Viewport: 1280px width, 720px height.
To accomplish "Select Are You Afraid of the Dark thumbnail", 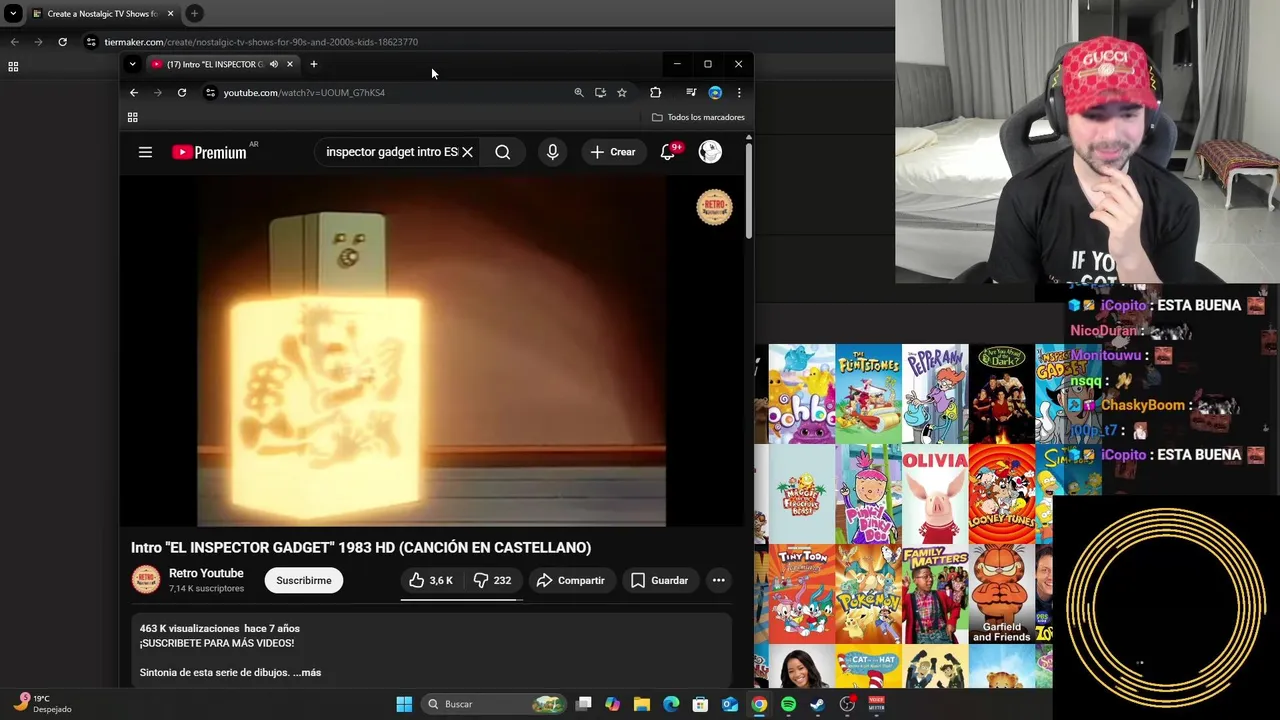I will coord(1001,394).
